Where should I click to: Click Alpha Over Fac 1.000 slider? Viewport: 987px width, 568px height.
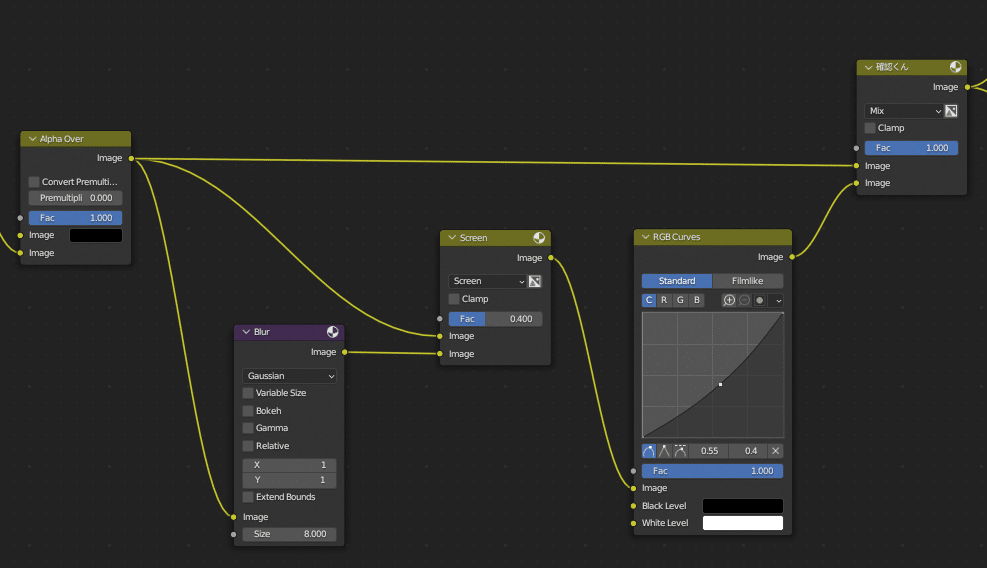[x=76, y=218]
